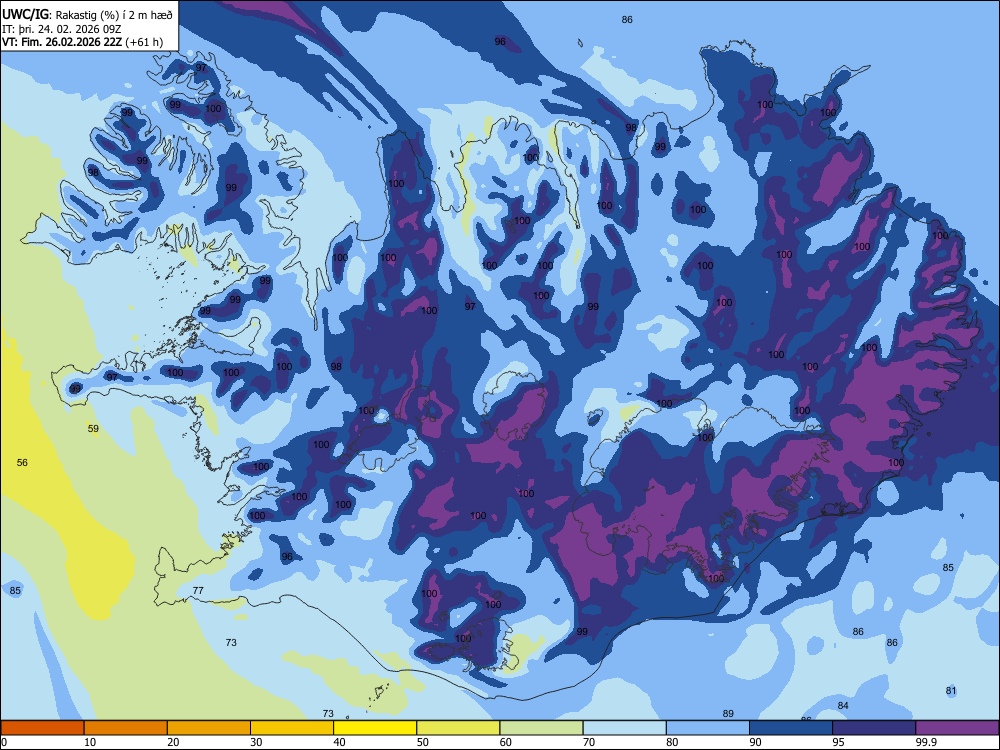1000x750 pixels.
Task: Click the legend tick label '40'
Action: point(339,742)
